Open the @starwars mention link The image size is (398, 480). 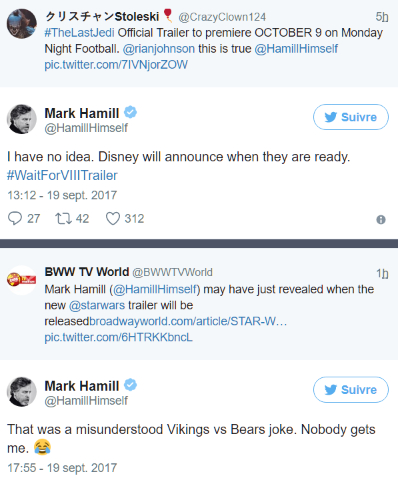click(x=97, y=305)
